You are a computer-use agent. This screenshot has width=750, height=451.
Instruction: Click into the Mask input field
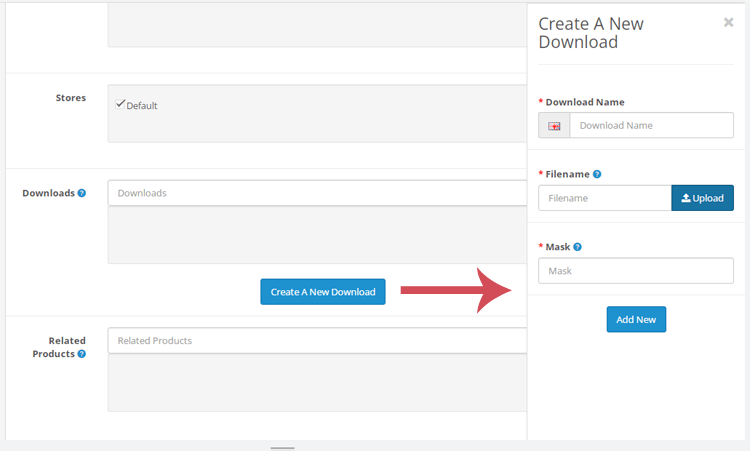(636, 271)
